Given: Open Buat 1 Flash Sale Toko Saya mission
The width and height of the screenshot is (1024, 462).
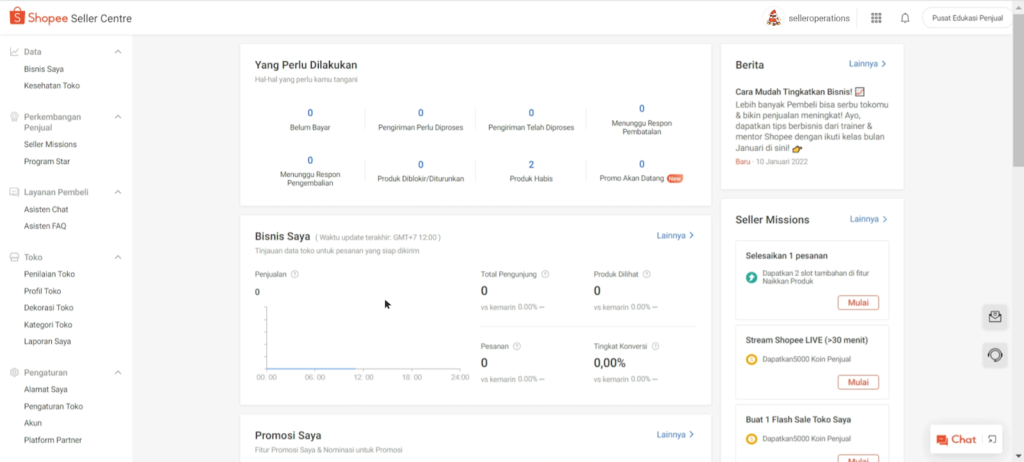Looking at the screenshot, I should pos(798,420).
